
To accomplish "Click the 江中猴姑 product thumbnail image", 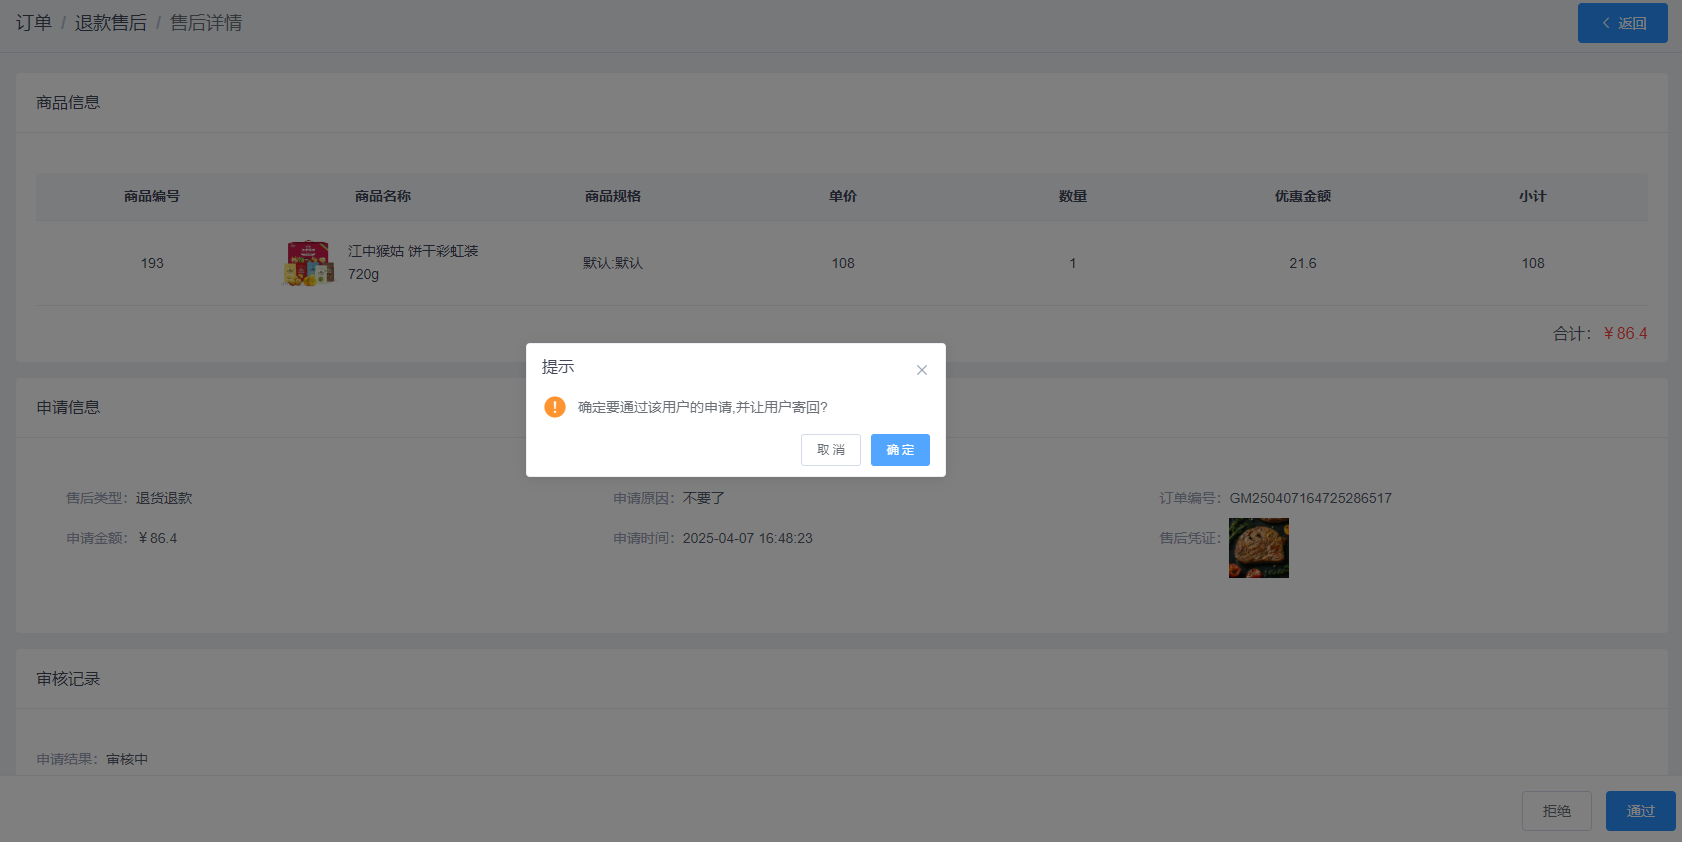I will click(309, 263).
